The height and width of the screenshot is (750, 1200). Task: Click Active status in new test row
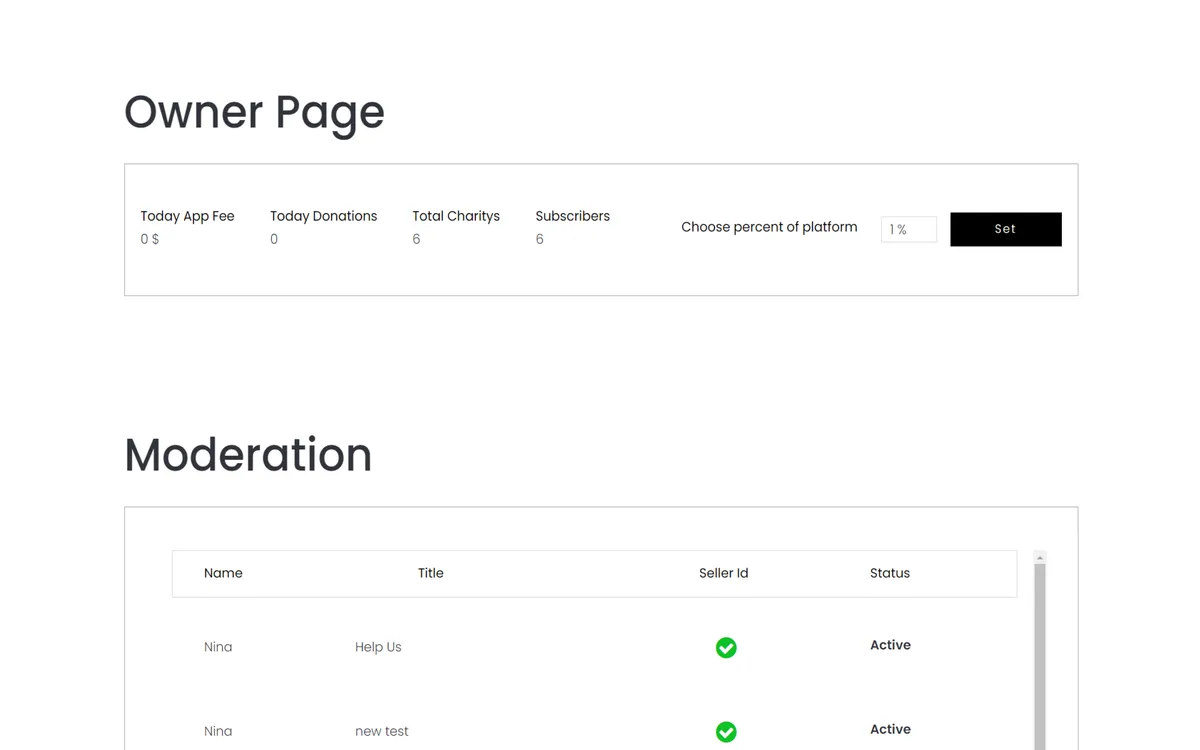tap(890, 729)
